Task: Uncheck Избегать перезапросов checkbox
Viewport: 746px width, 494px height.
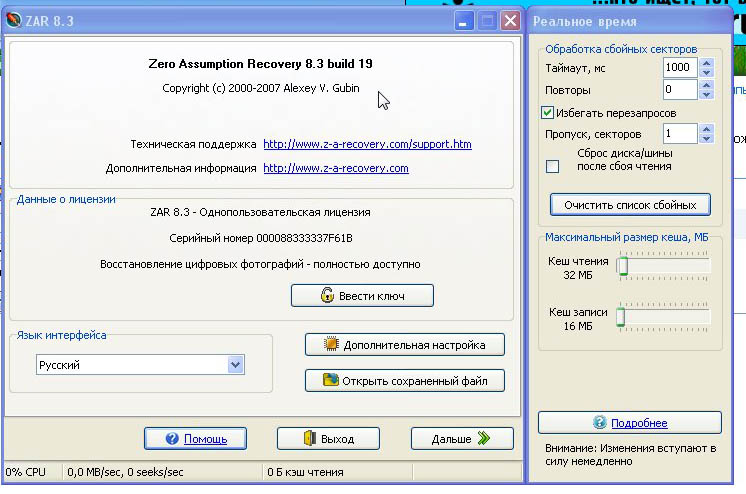Action: 547,113
